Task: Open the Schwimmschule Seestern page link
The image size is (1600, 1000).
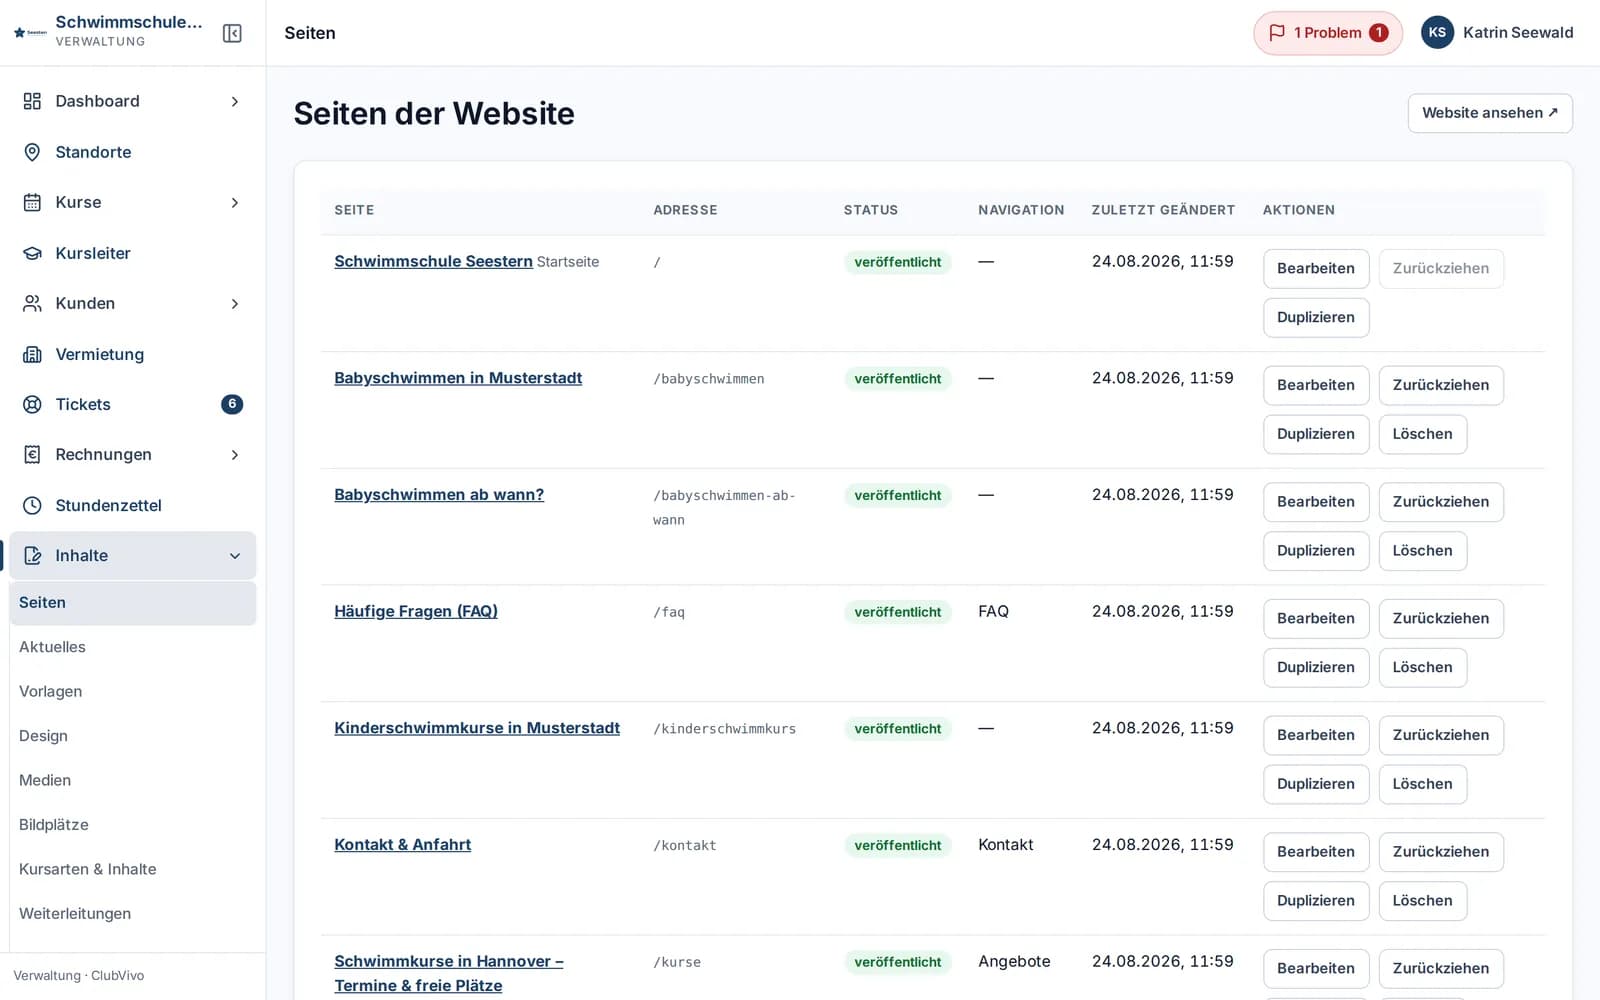Action: coord(433,261)
